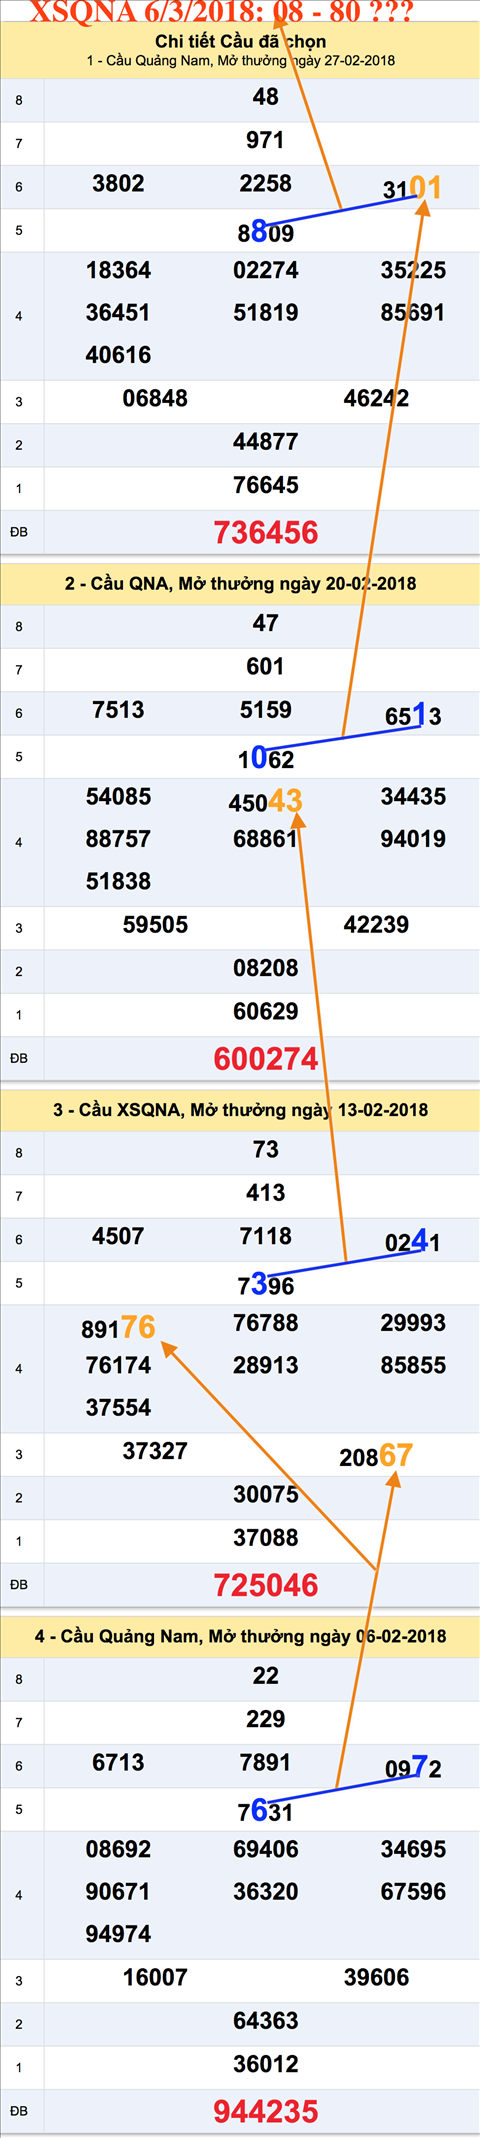The height and width of the screenshot is (2138, 480).
Task: Click the number 16007
Action: 155,1977
